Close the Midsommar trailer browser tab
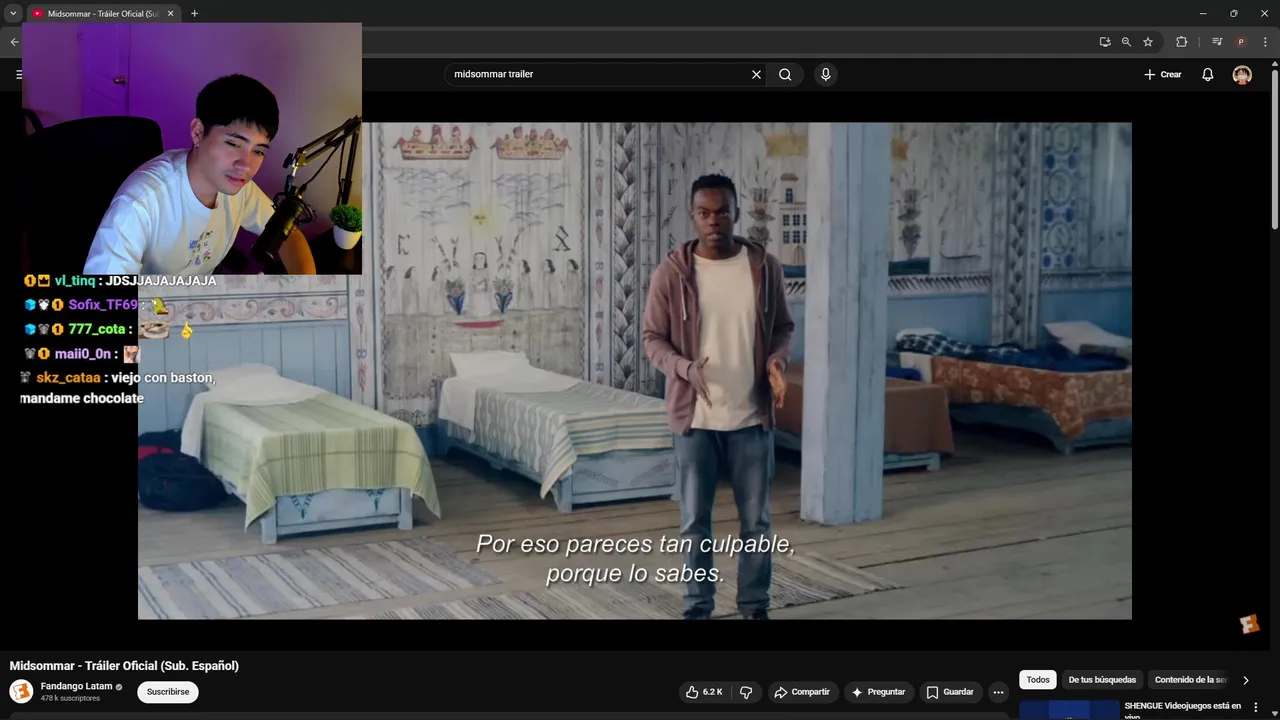1280x720 pixels. [170, 14]
